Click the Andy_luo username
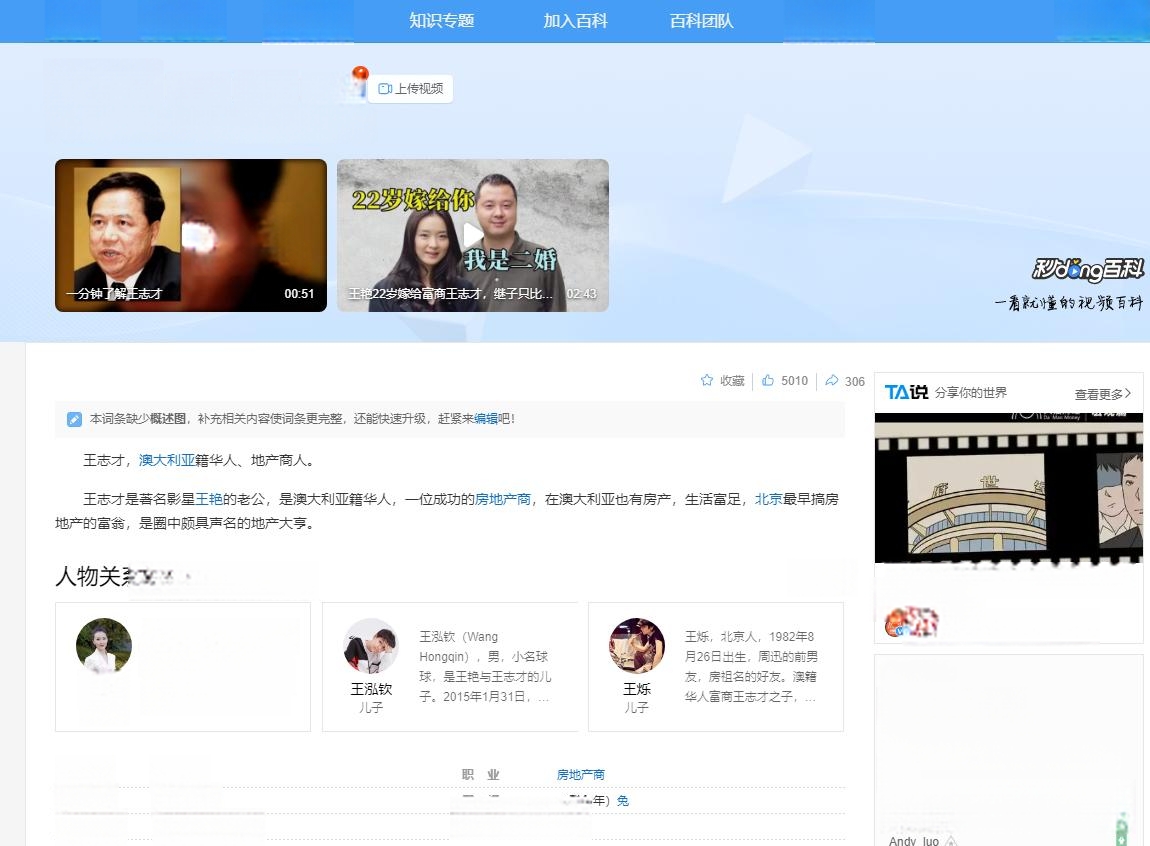1150x846 pixels. click(914, 841)
